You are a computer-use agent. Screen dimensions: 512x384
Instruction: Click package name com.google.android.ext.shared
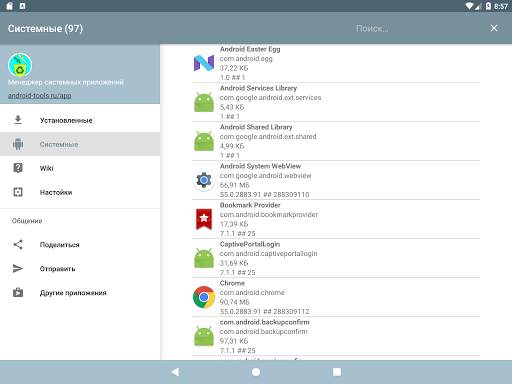point(268,137)
